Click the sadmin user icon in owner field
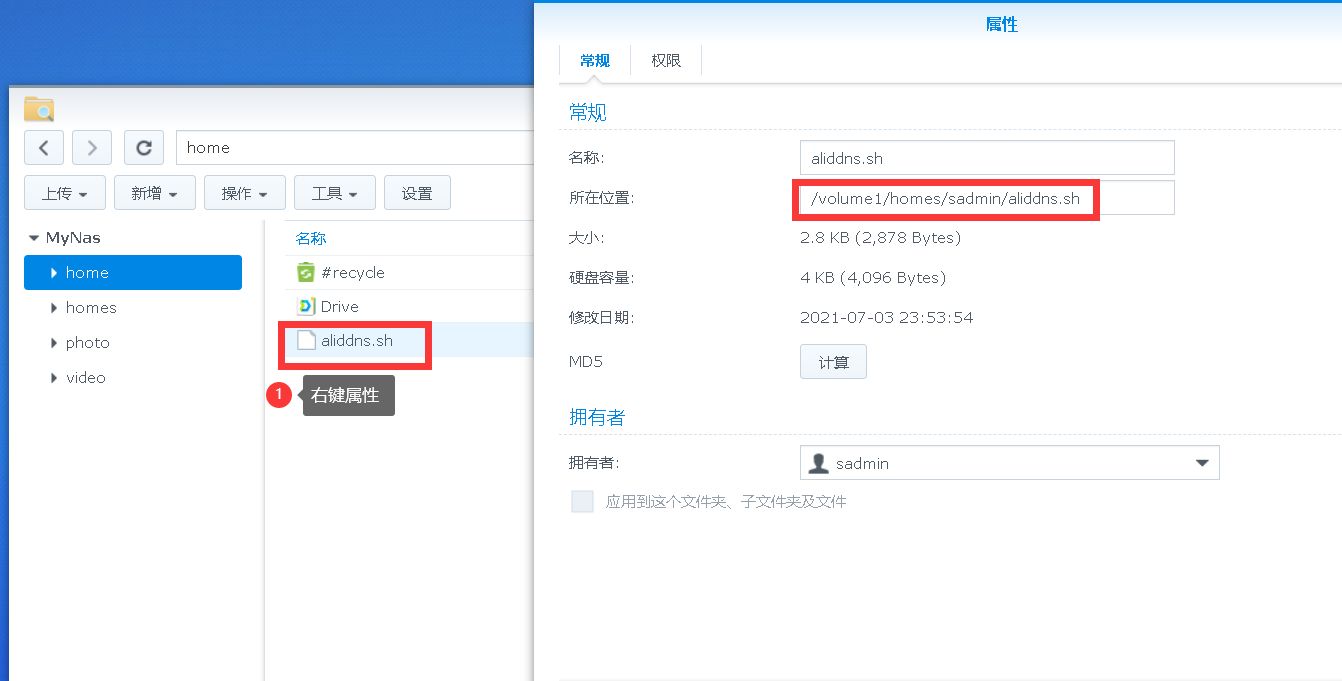 [x=818, y=464]
